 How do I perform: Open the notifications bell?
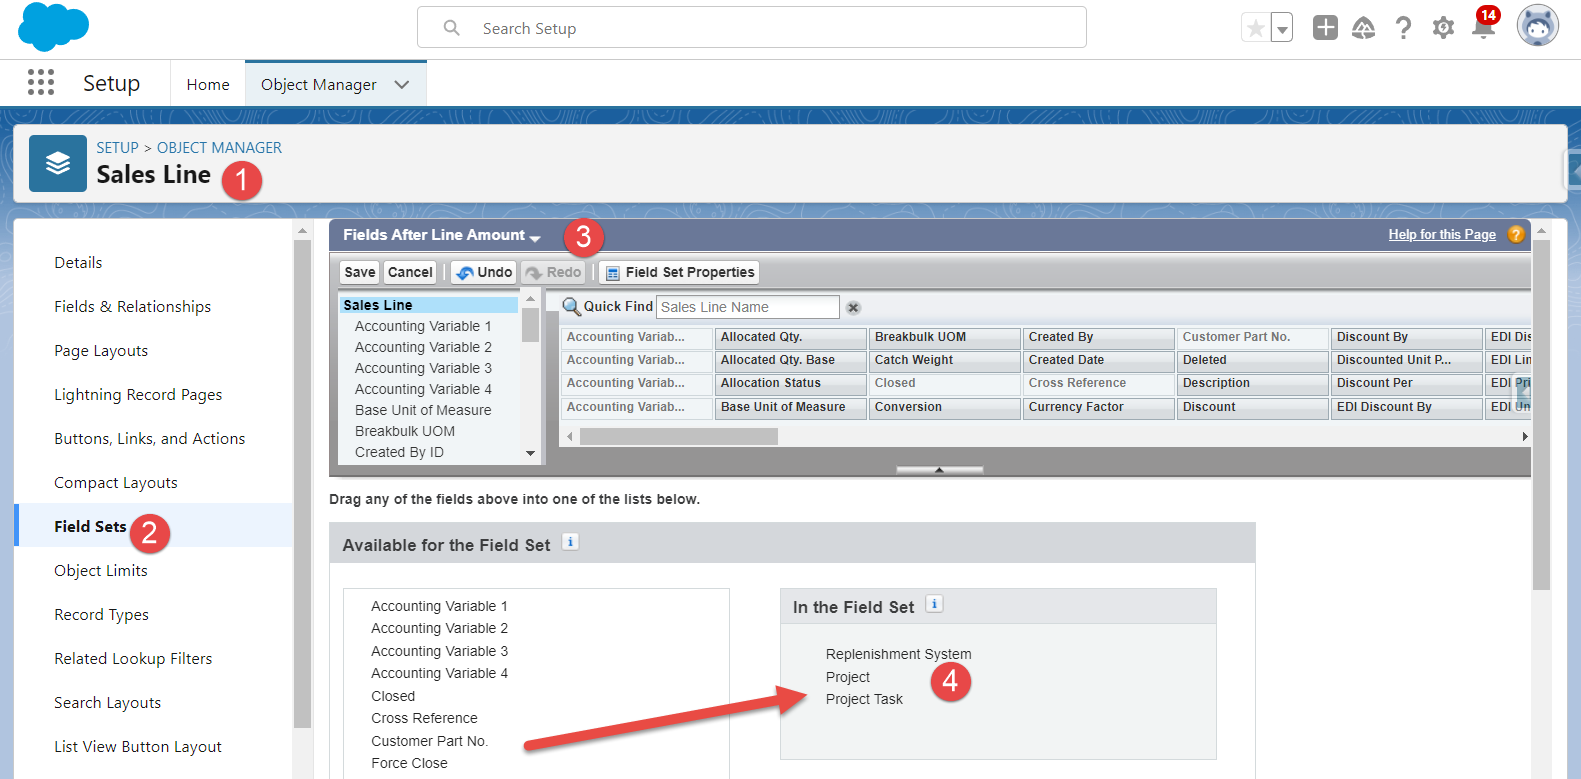click(x=1484, y=27)
